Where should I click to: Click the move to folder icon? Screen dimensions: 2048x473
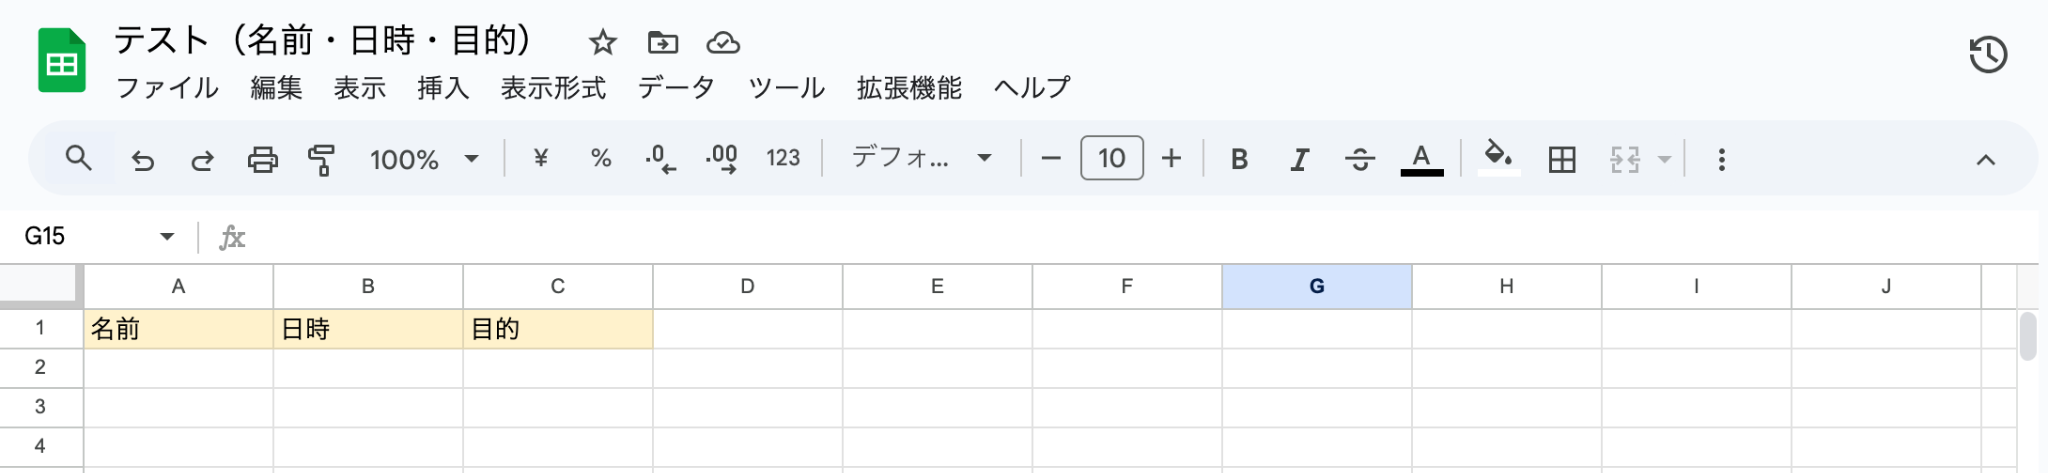pos(662,43)
